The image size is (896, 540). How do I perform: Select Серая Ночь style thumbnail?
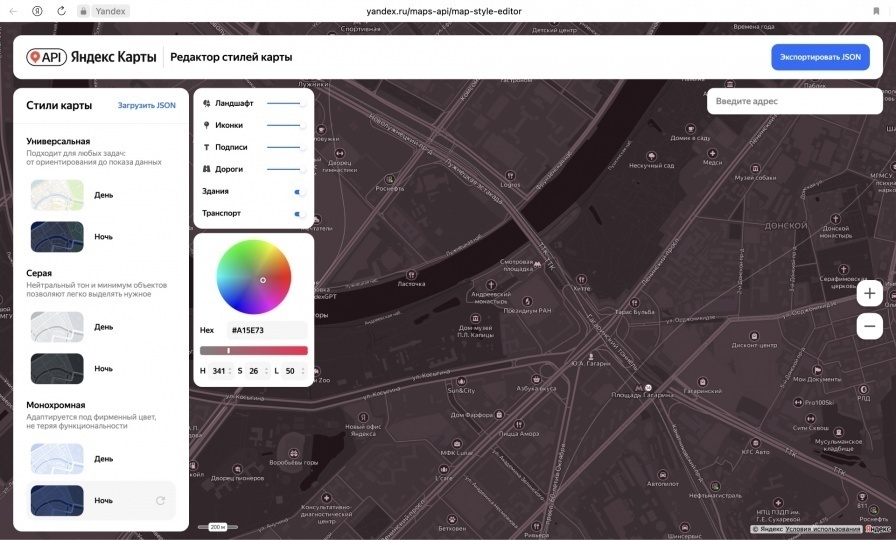57,369
